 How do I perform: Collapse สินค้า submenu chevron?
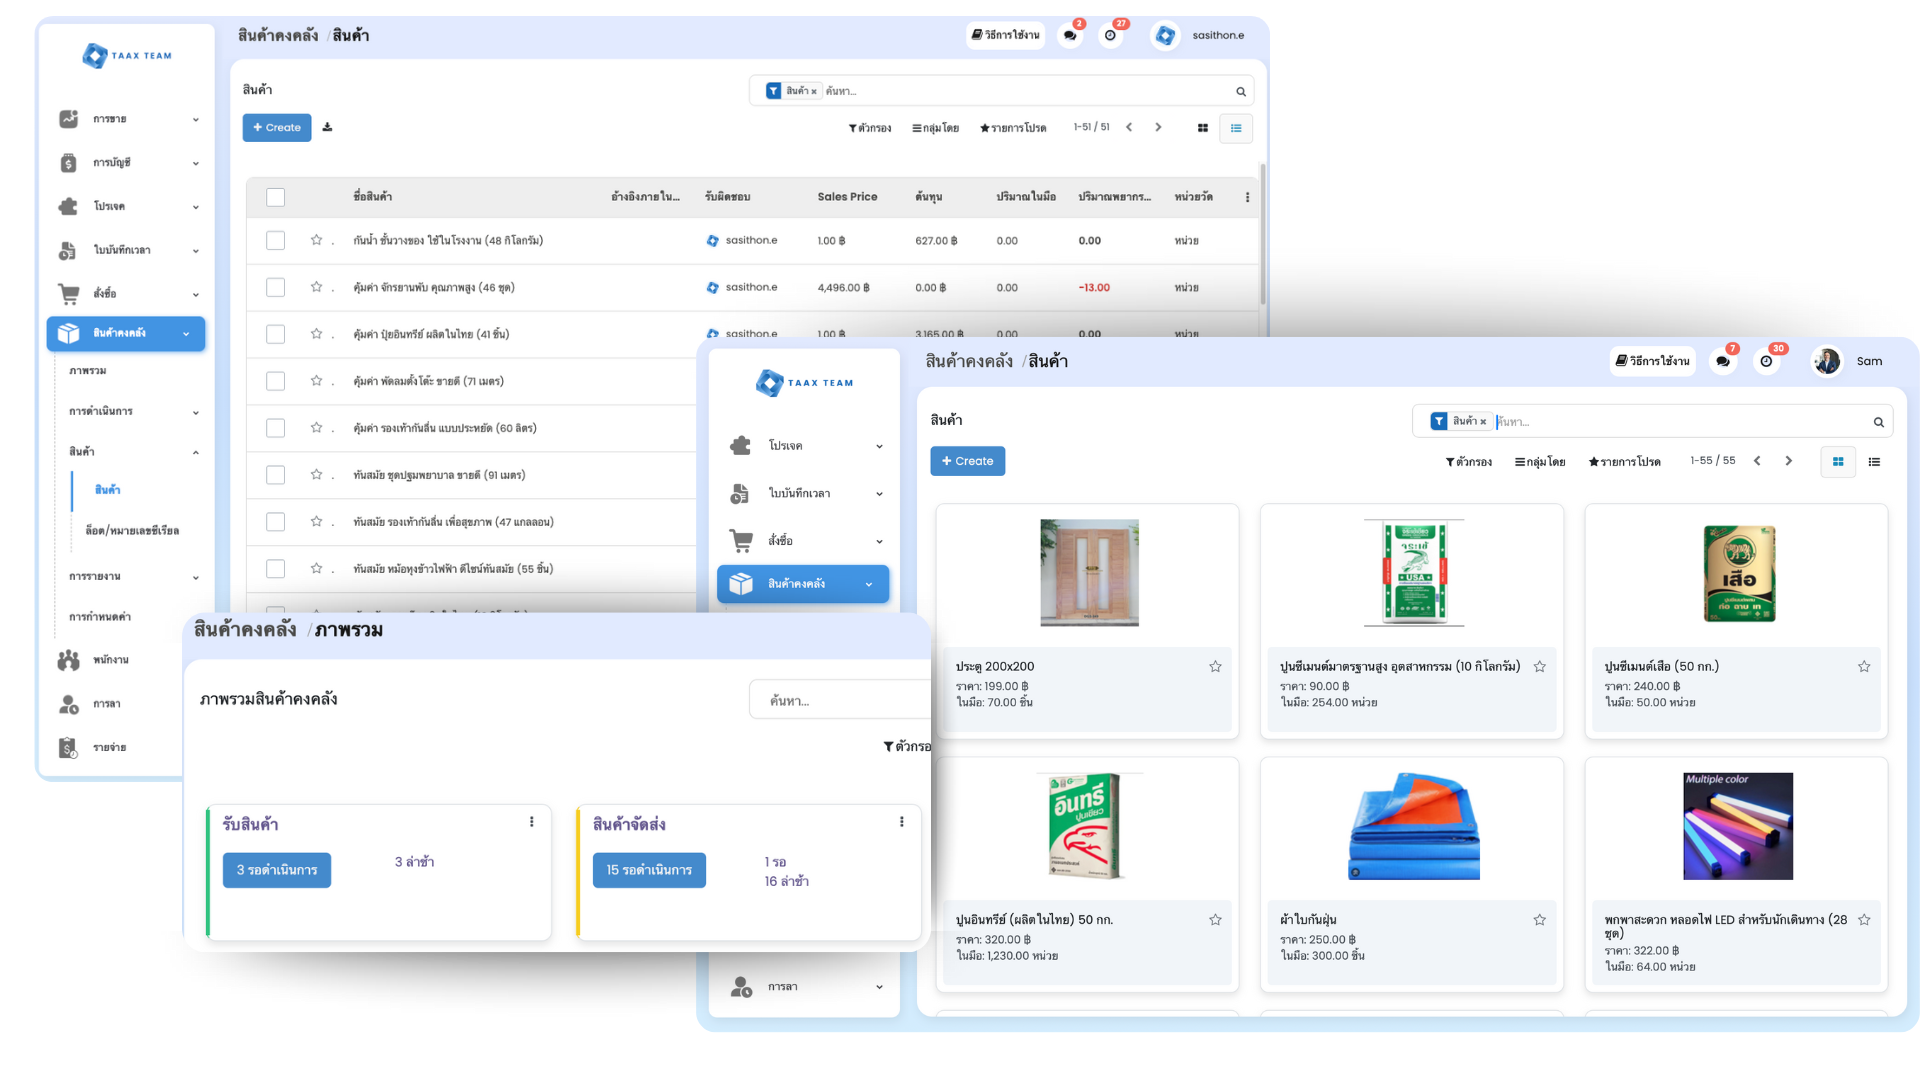[x=196, y=452]
